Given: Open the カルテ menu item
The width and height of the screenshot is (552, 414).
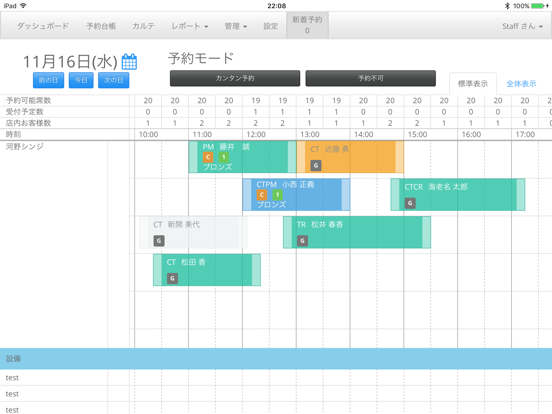Looking at the screenshot, I should 143,26.
